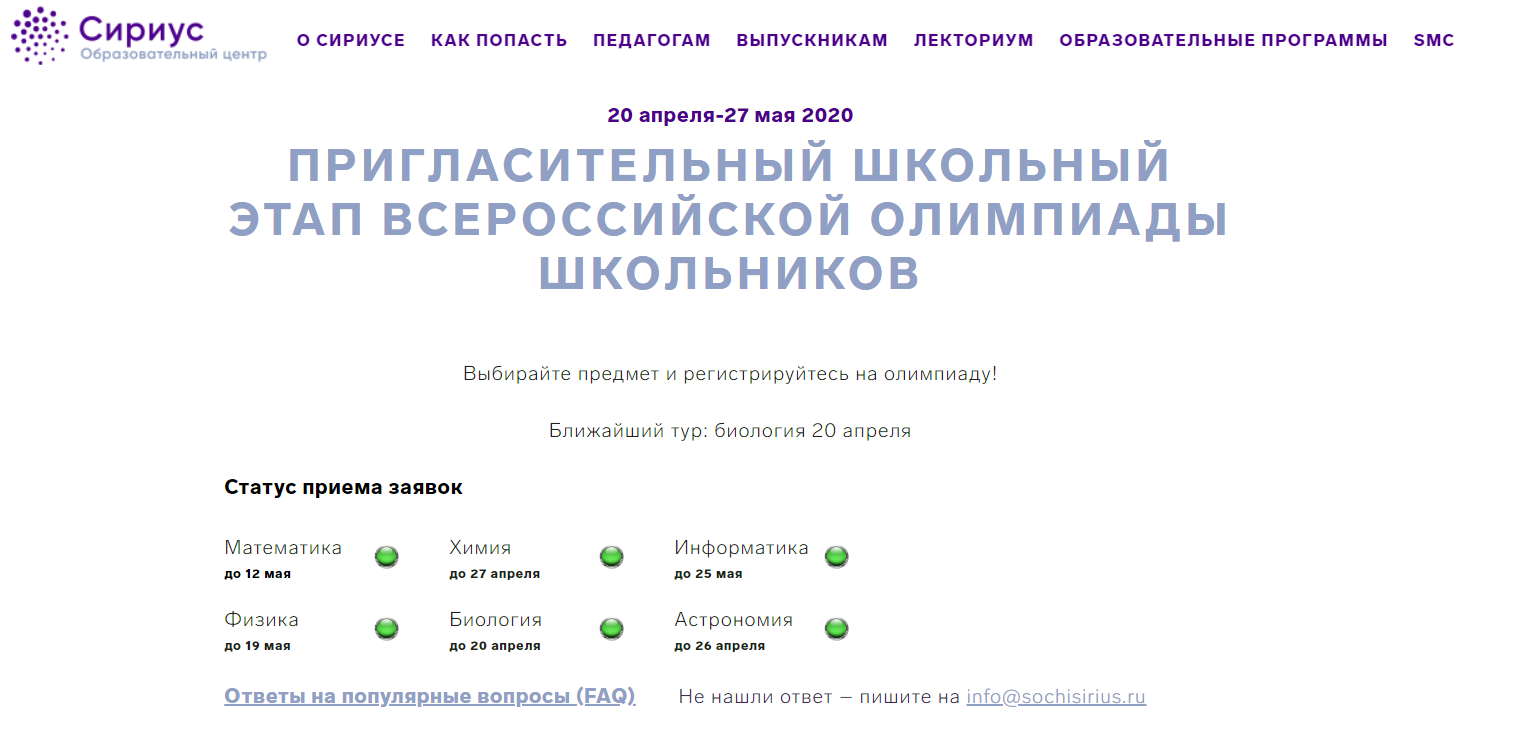Click the Сириус logo in the header
The width and height of the screenshot is (1528, 737).
138,37
